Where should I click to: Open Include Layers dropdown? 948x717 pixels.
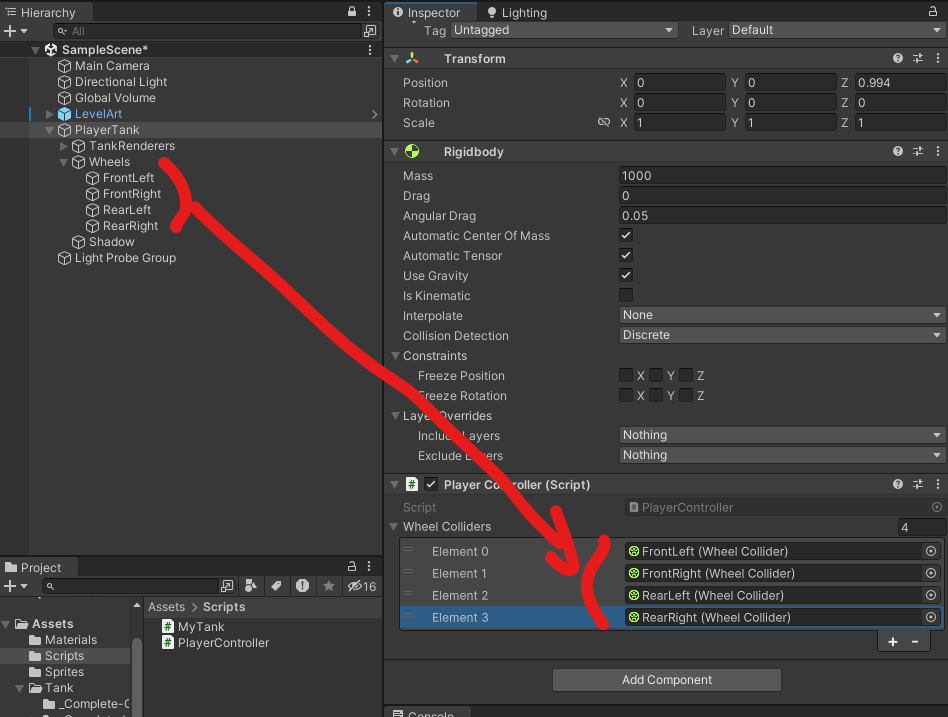[782, 435]
